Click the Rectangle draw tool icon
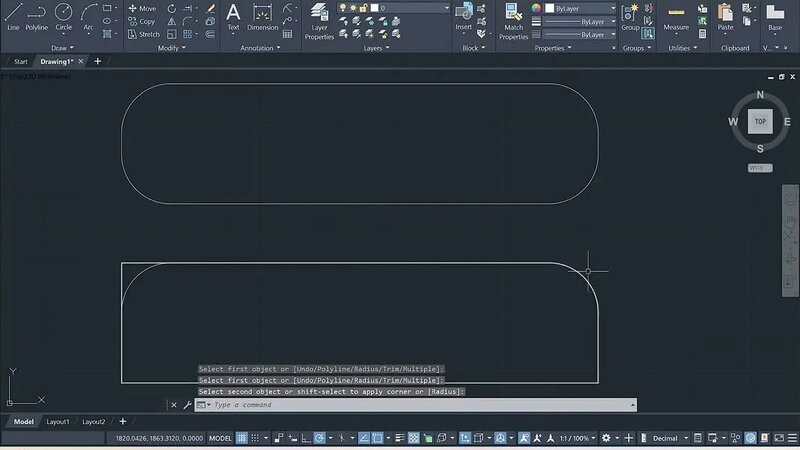This screenshot has height=450, width=800. 107,8
